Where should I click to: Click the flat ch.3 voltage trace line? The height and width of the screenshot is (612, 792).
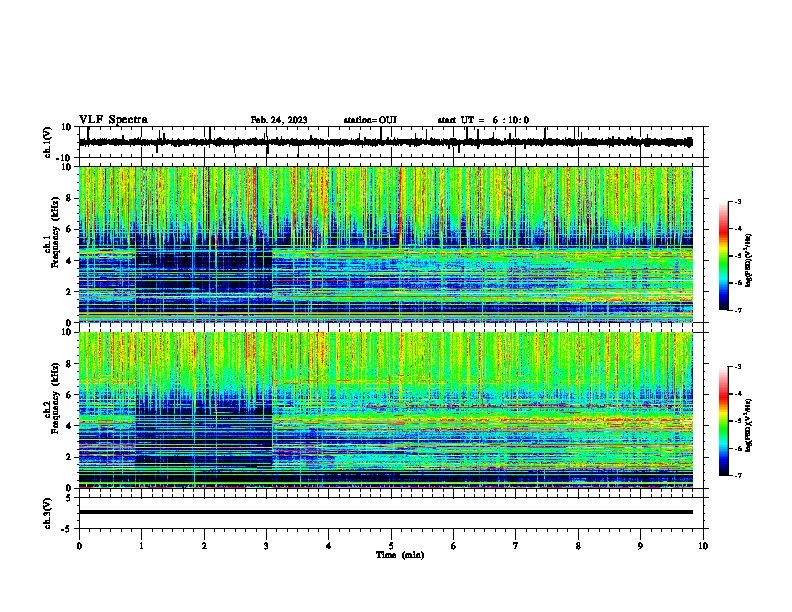pyautogui.click(x=385, y=512)
